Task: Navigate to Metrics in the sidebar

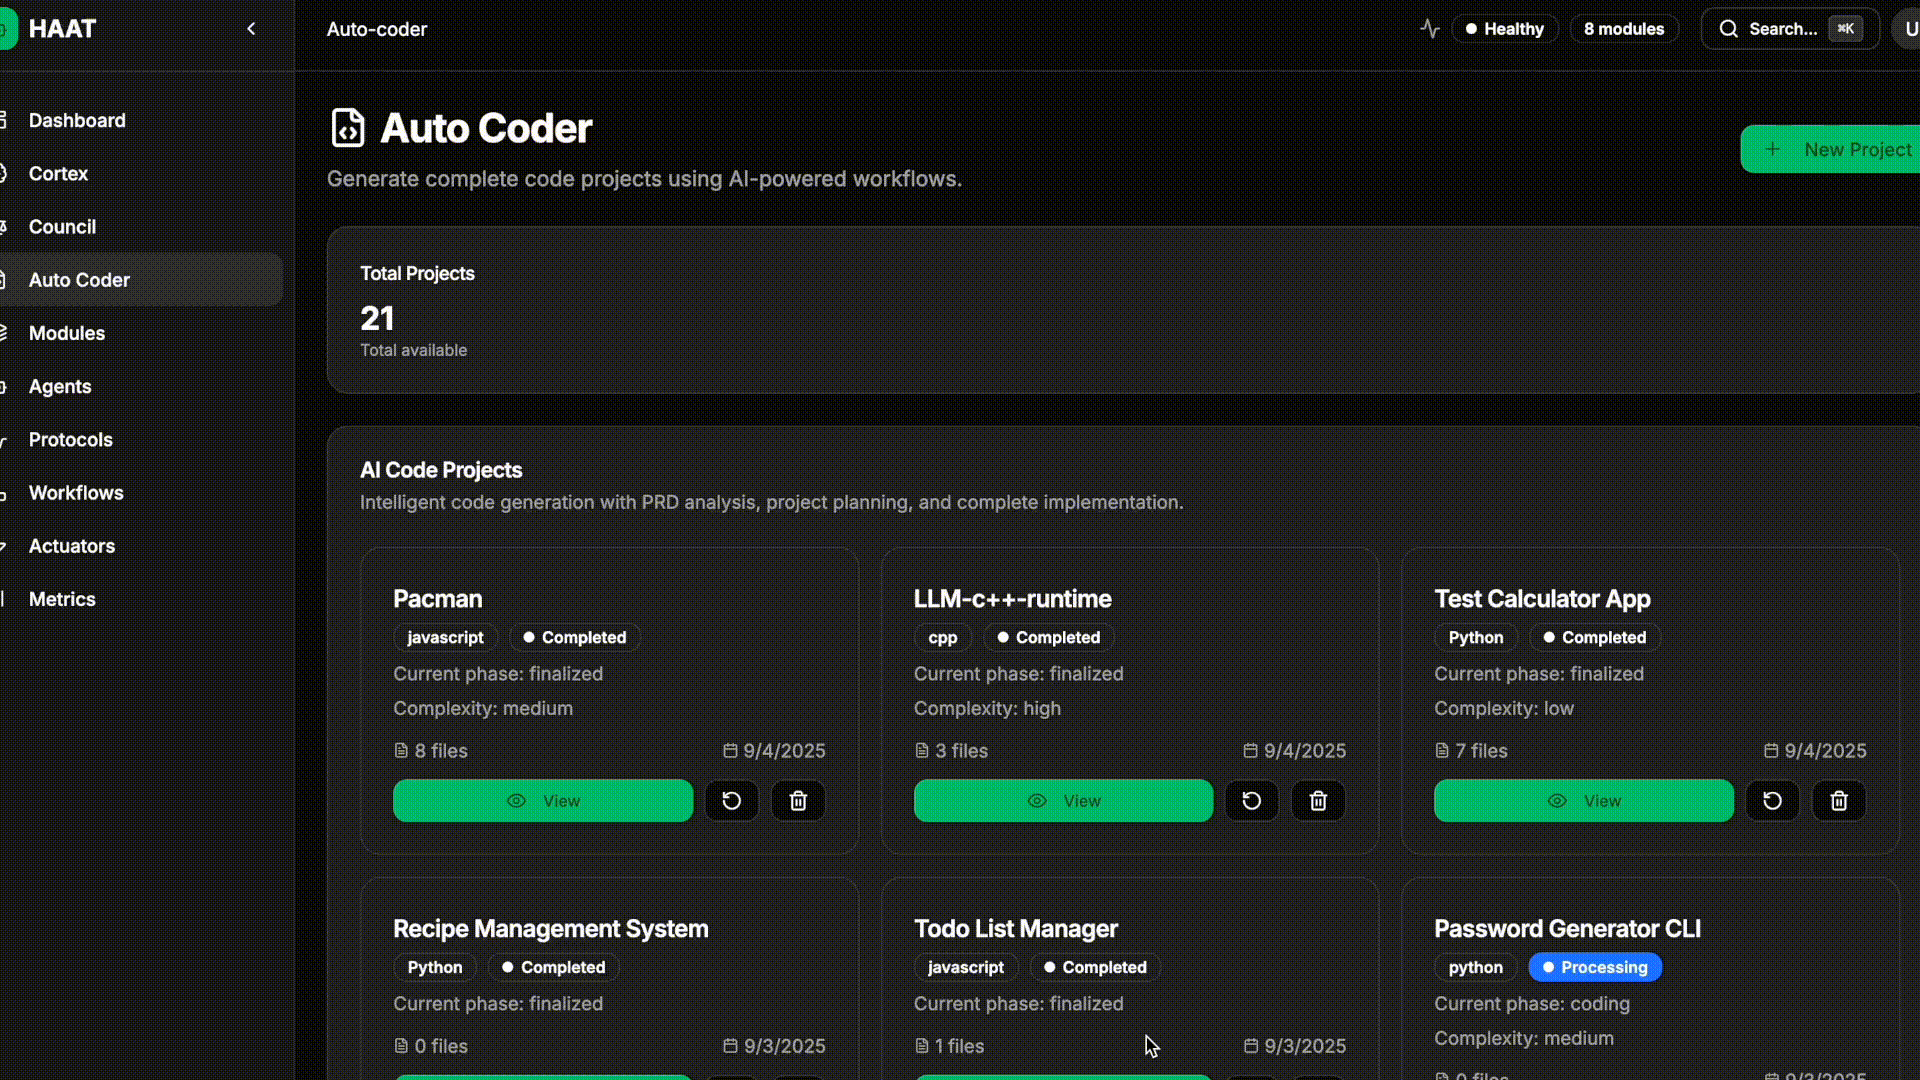Action: point(62,599)
